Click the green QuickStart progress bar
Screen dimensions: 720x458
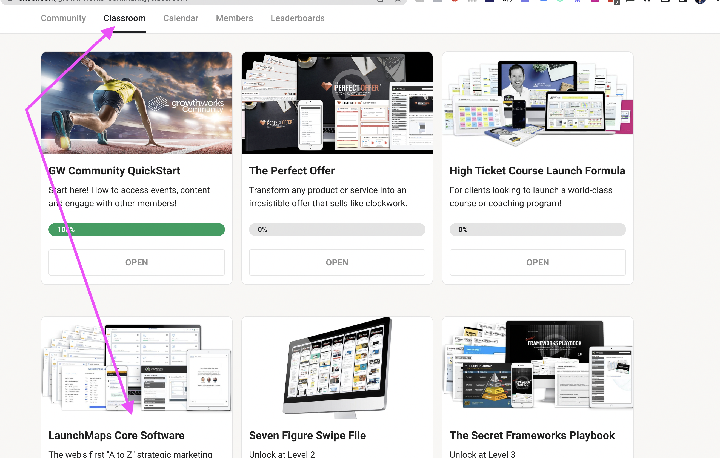click(x=136, y=229)
